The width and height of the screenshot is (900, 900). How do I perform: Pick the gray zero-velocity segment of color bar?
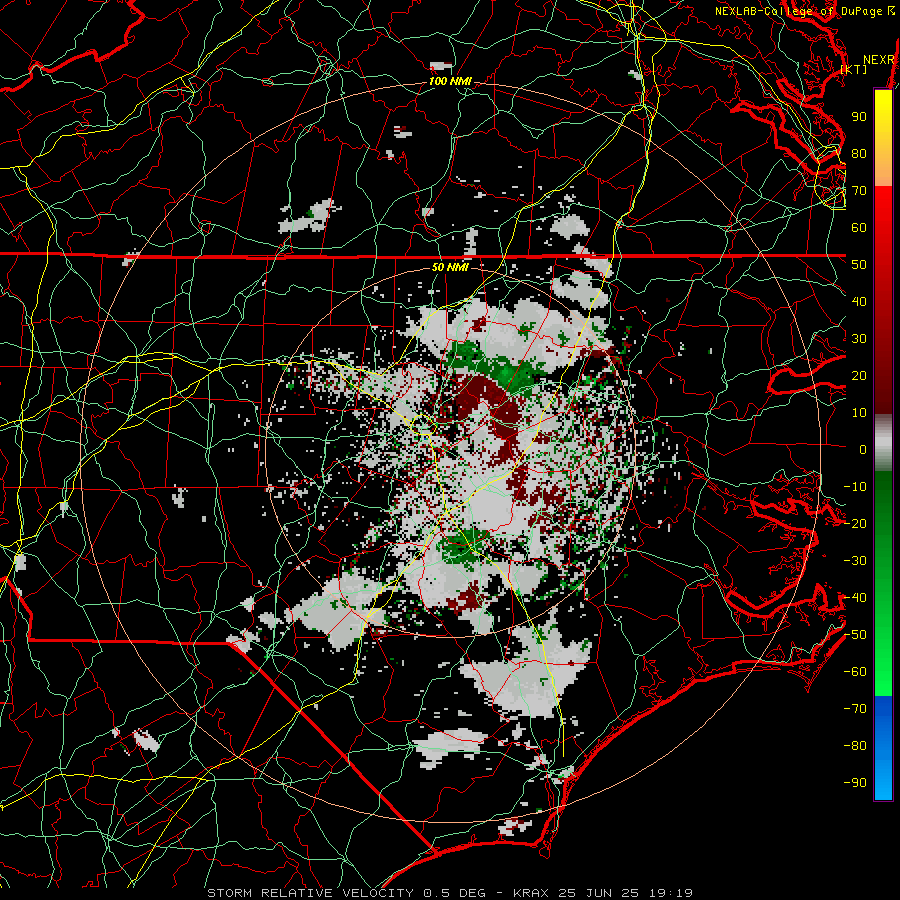click(883, 443)
